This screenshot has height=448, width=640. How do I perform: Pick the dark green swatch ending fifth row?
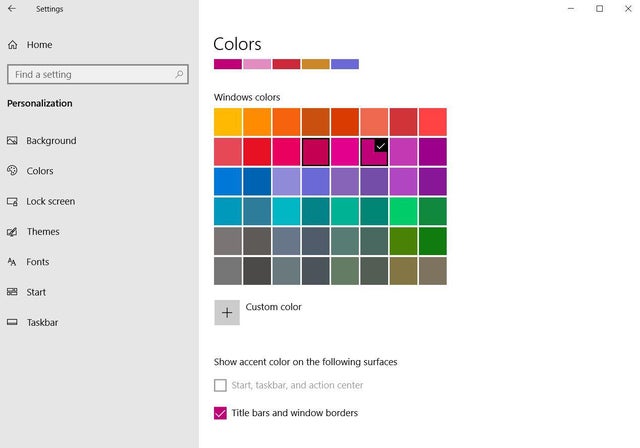433,241
